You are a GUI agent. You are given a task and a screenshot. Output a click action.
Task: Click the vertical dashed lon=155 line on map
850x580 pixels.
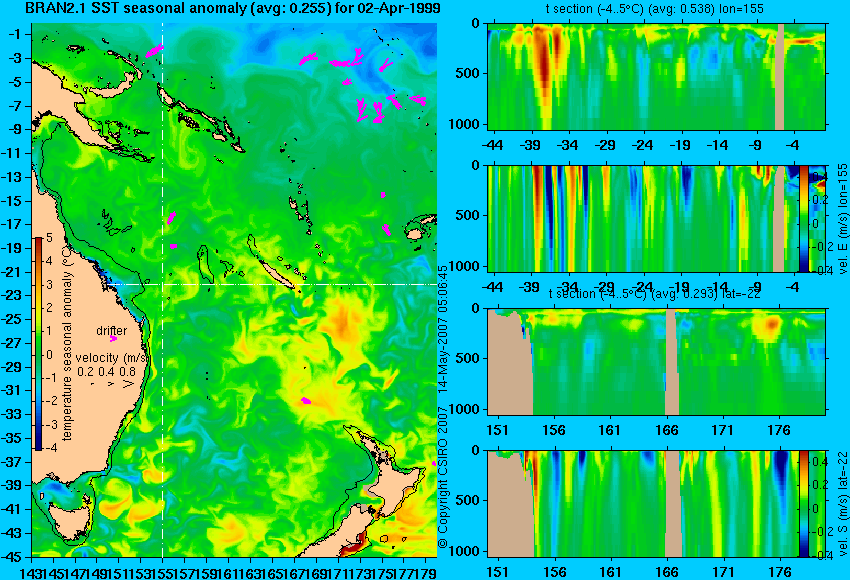click(163, 290)
